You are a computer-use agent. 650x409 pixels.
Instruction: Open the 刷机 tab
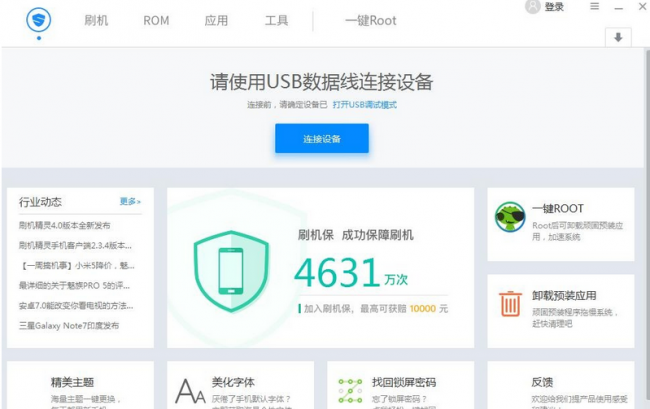point(96,20)
